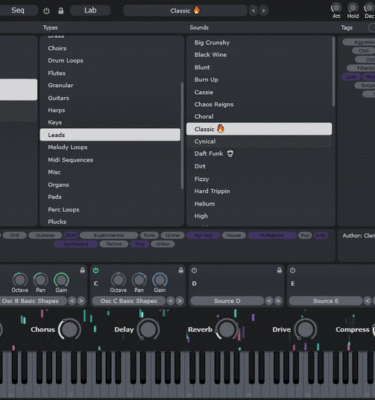
Task: Load the Chaos Reigns sound
Action: (259, 104)
